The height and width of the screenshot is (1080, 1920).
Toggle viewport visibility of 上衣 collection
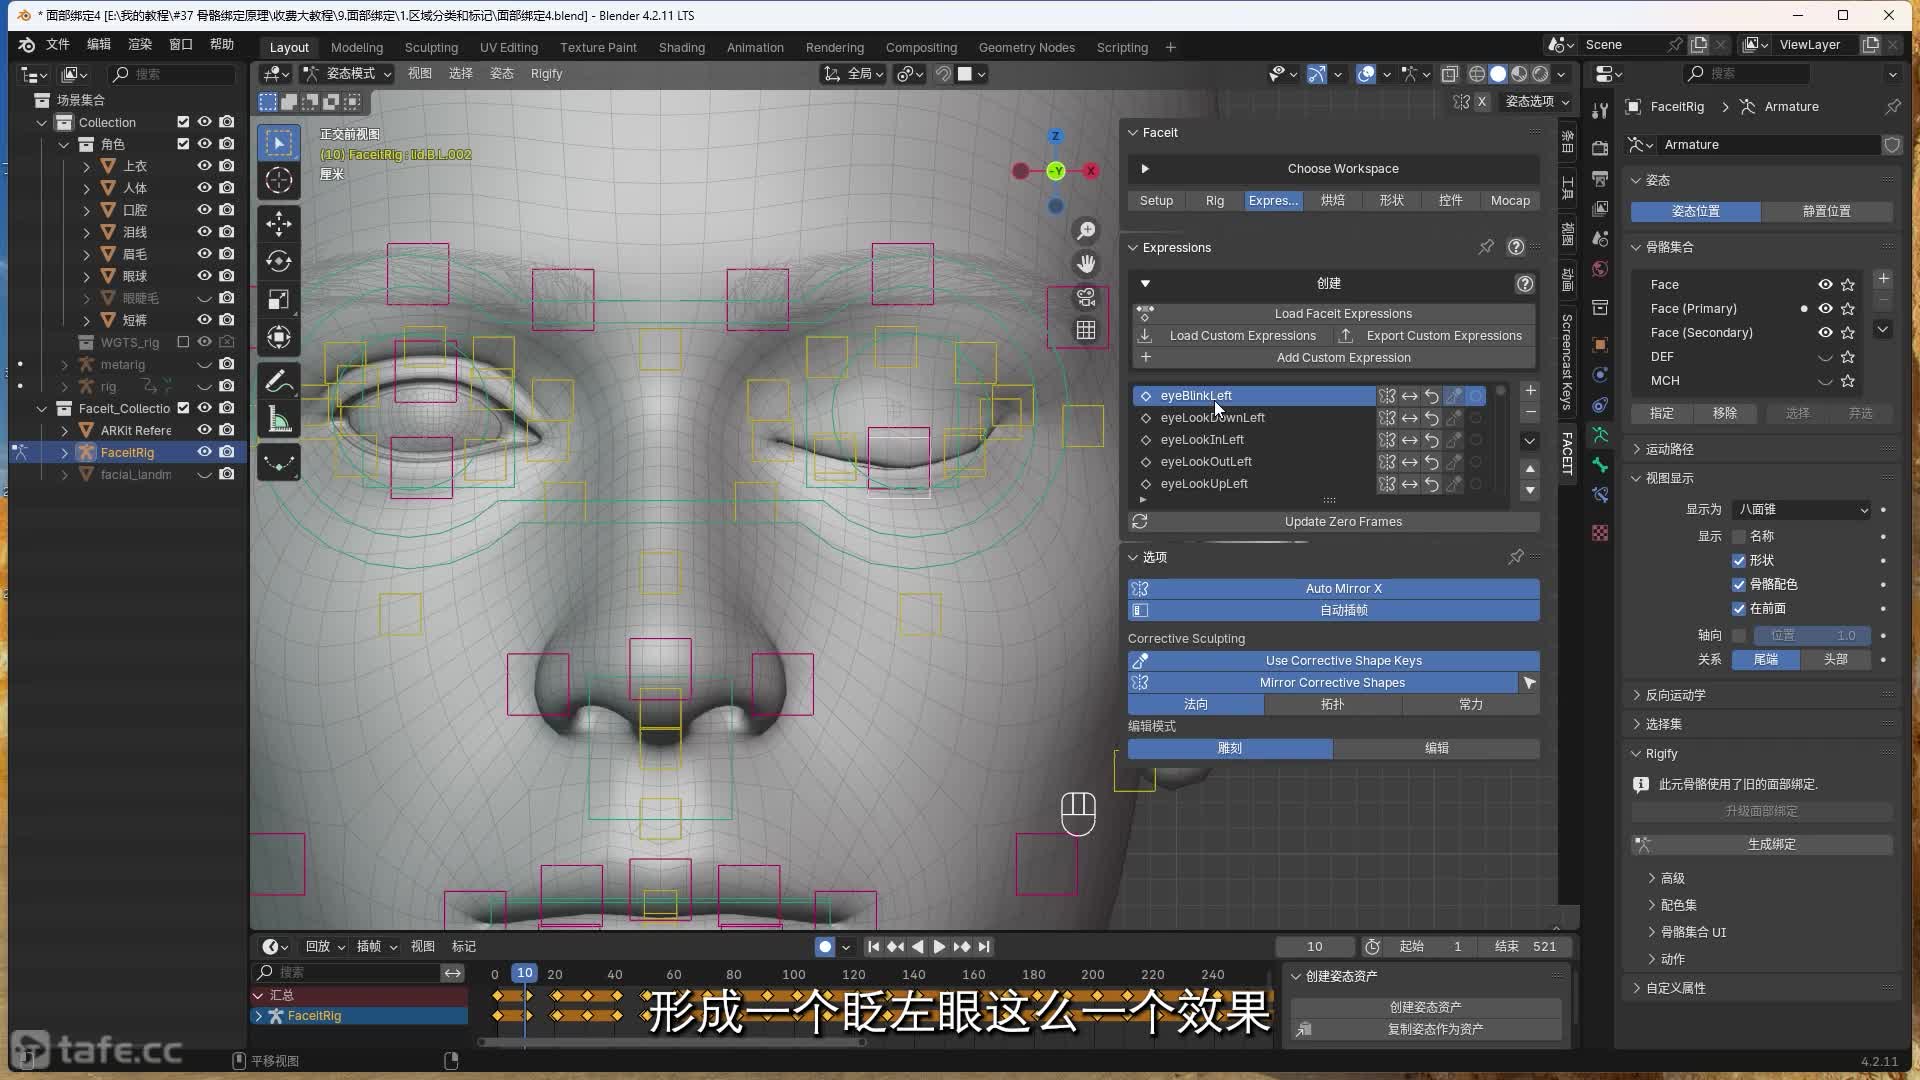coord(204,166)
